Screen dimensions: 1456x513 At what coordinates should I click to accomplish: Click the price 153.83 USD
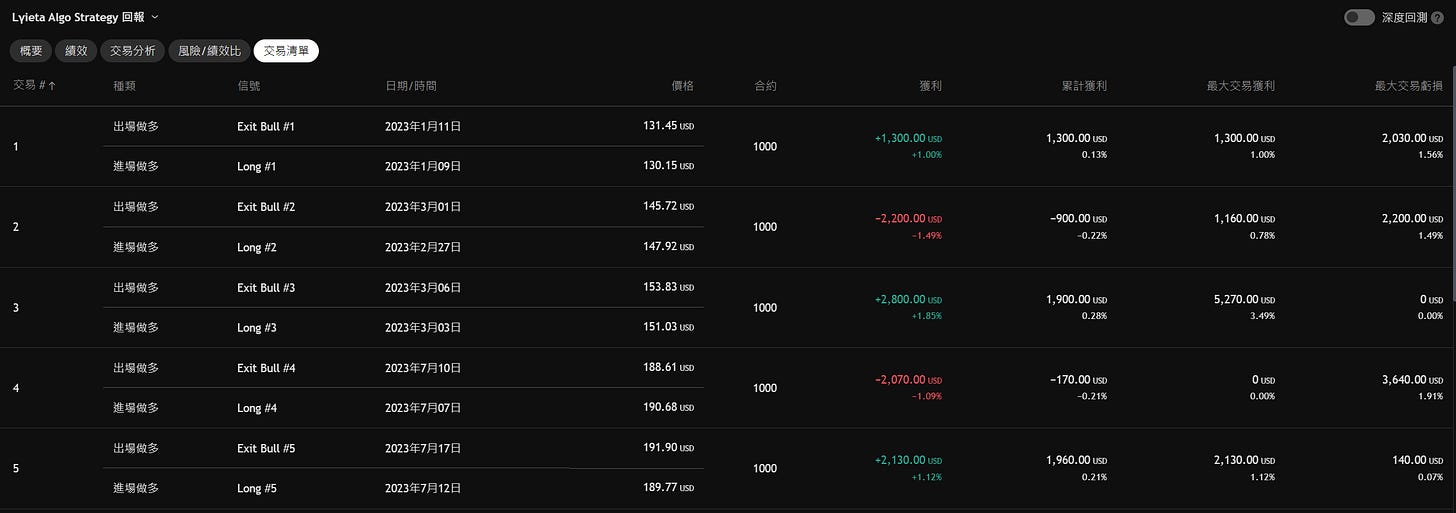[668, 287]
